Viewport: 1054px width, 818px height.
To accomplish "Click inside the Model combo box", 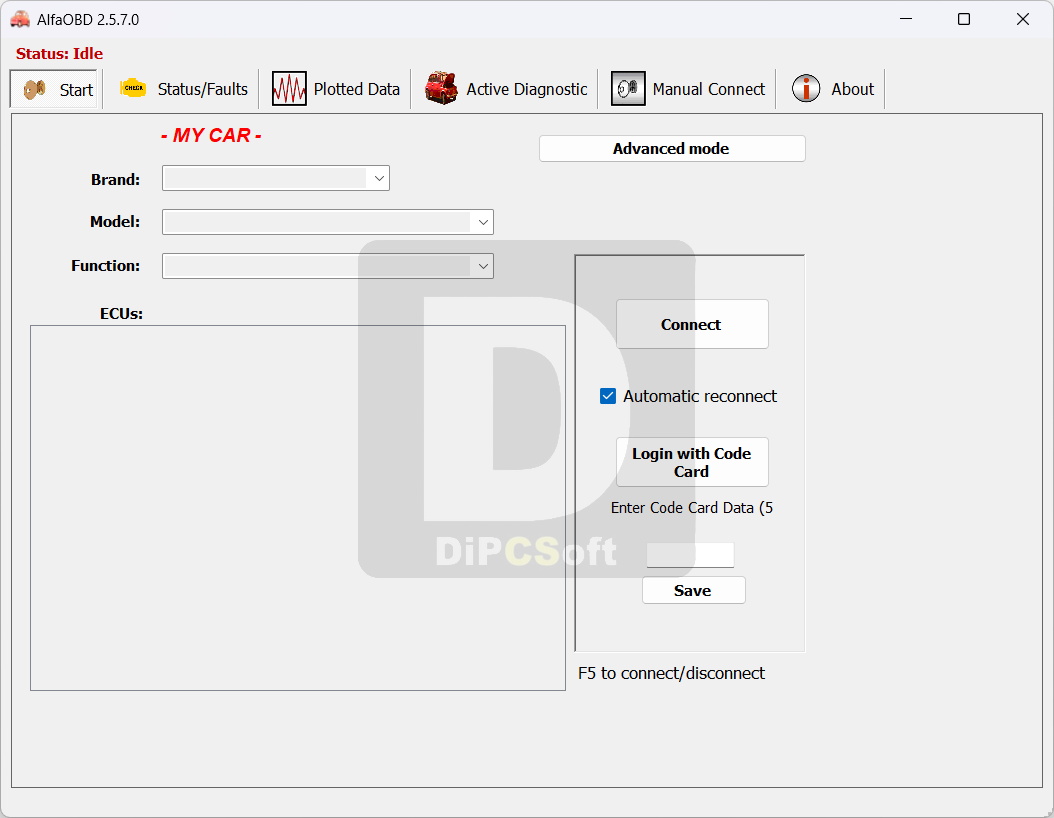I will click(327, 222).
